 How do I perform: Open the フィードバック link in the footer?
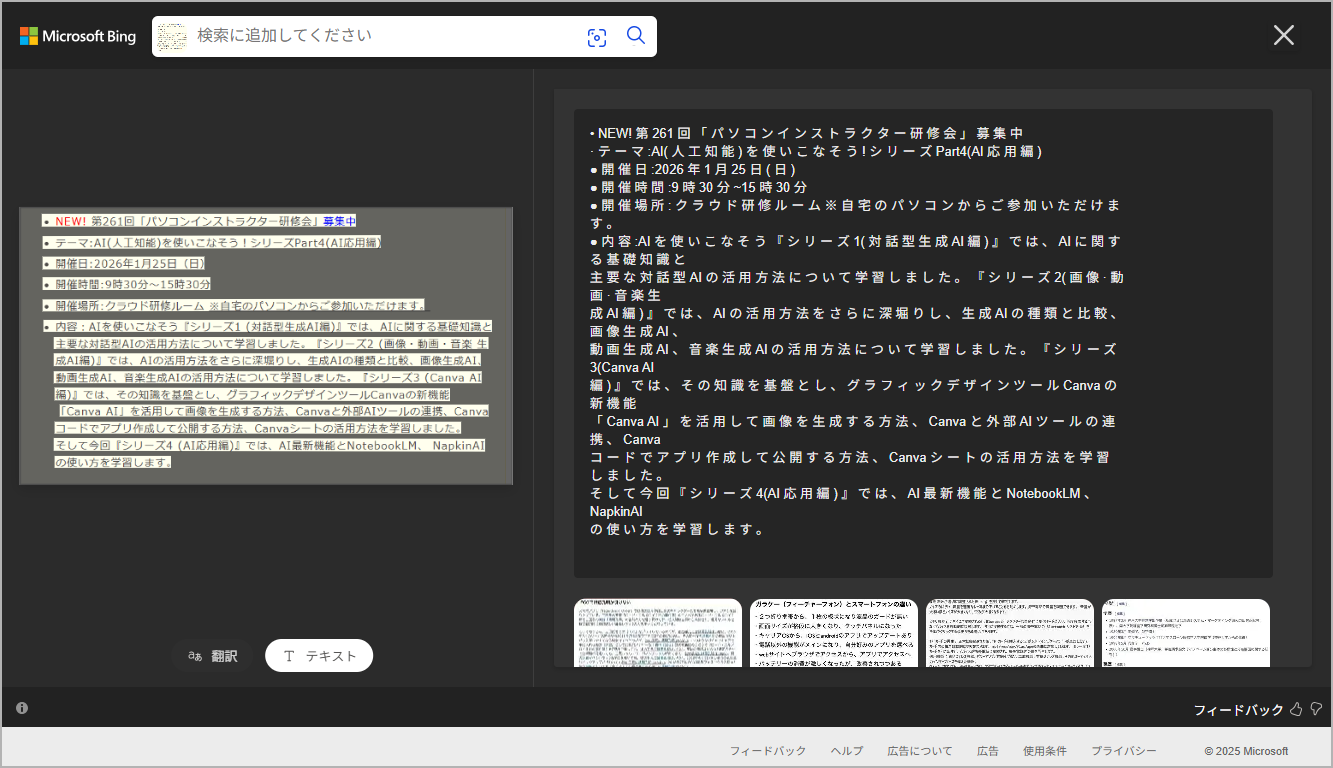pyautogui.click(x=767, y=750)
